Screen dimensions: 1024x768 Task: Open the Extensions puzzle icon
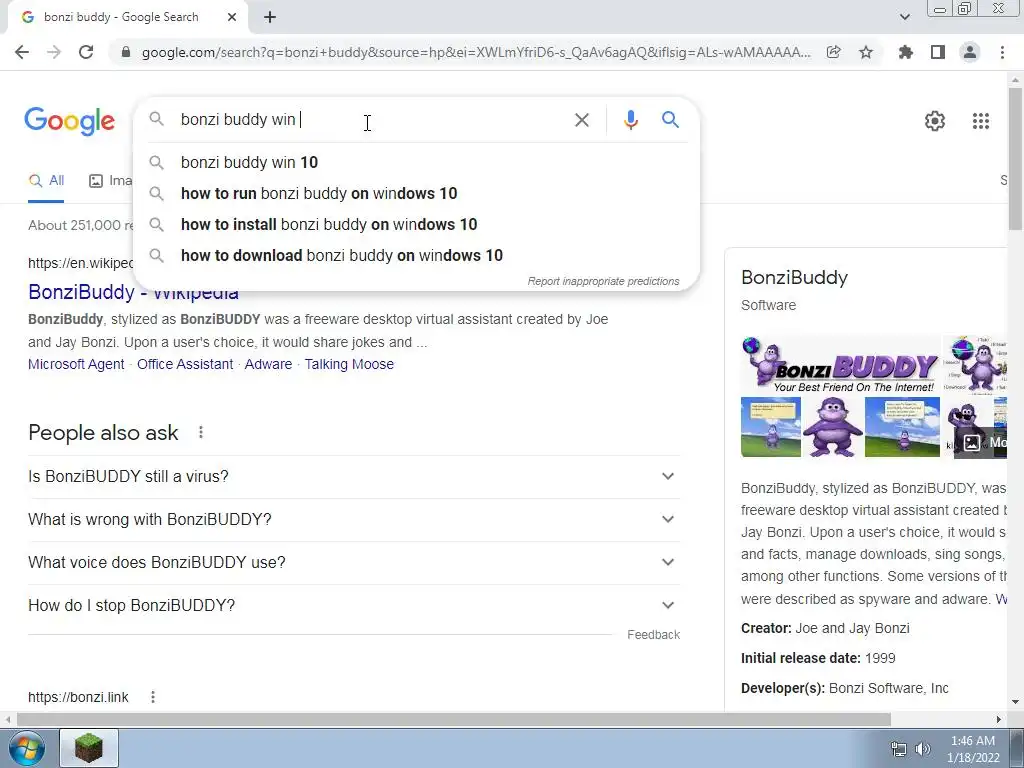pyautogui.click(x=905, y=52)
